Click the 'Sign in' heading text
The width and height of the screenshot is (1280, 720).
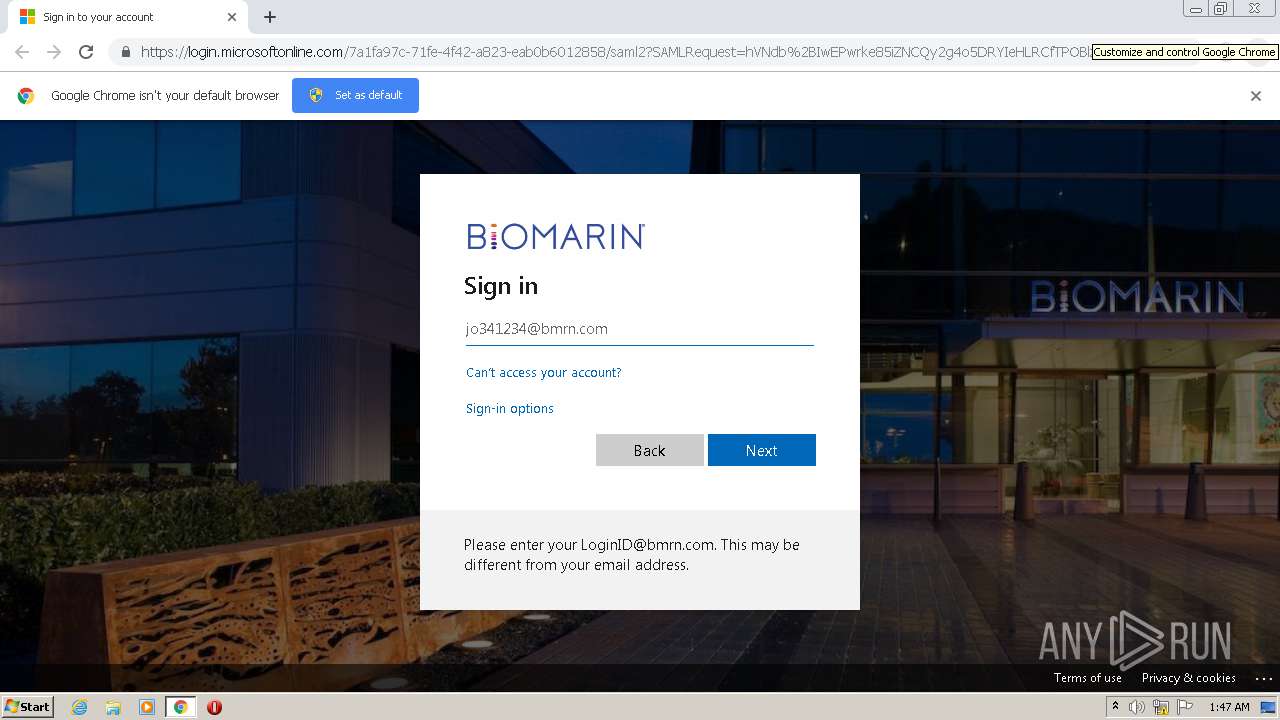(x=501, y=286)
